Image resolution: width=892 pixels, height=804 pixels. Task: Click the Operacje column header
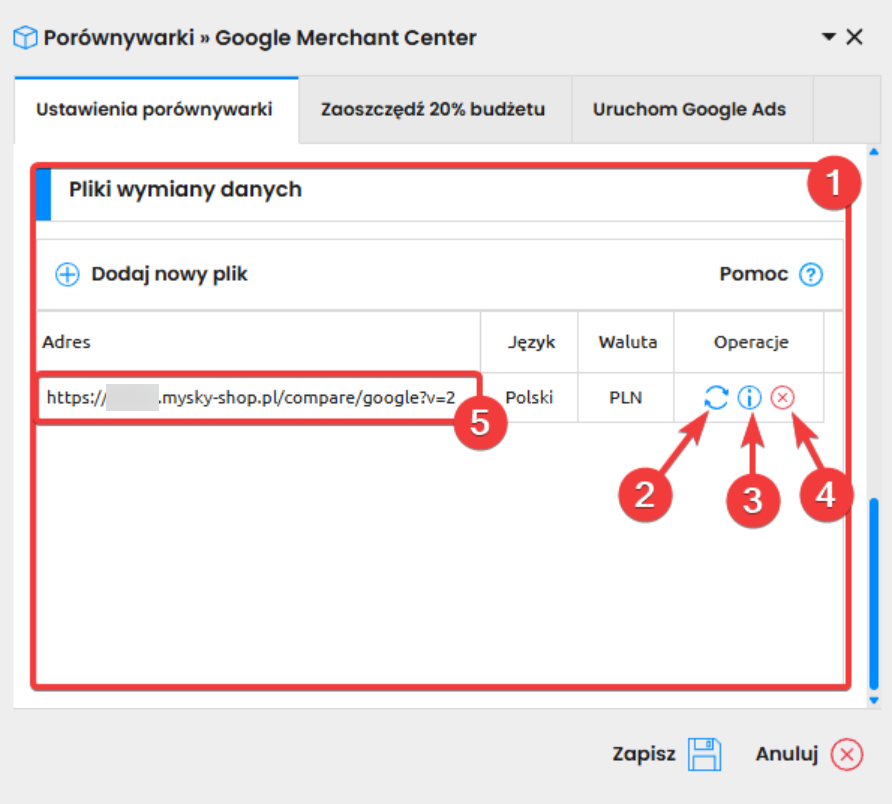751,342
